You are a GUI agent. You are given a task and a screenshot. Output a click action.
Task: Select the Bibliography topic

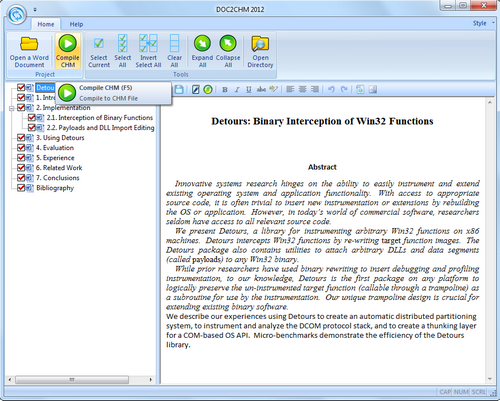[x=55, y=188]
